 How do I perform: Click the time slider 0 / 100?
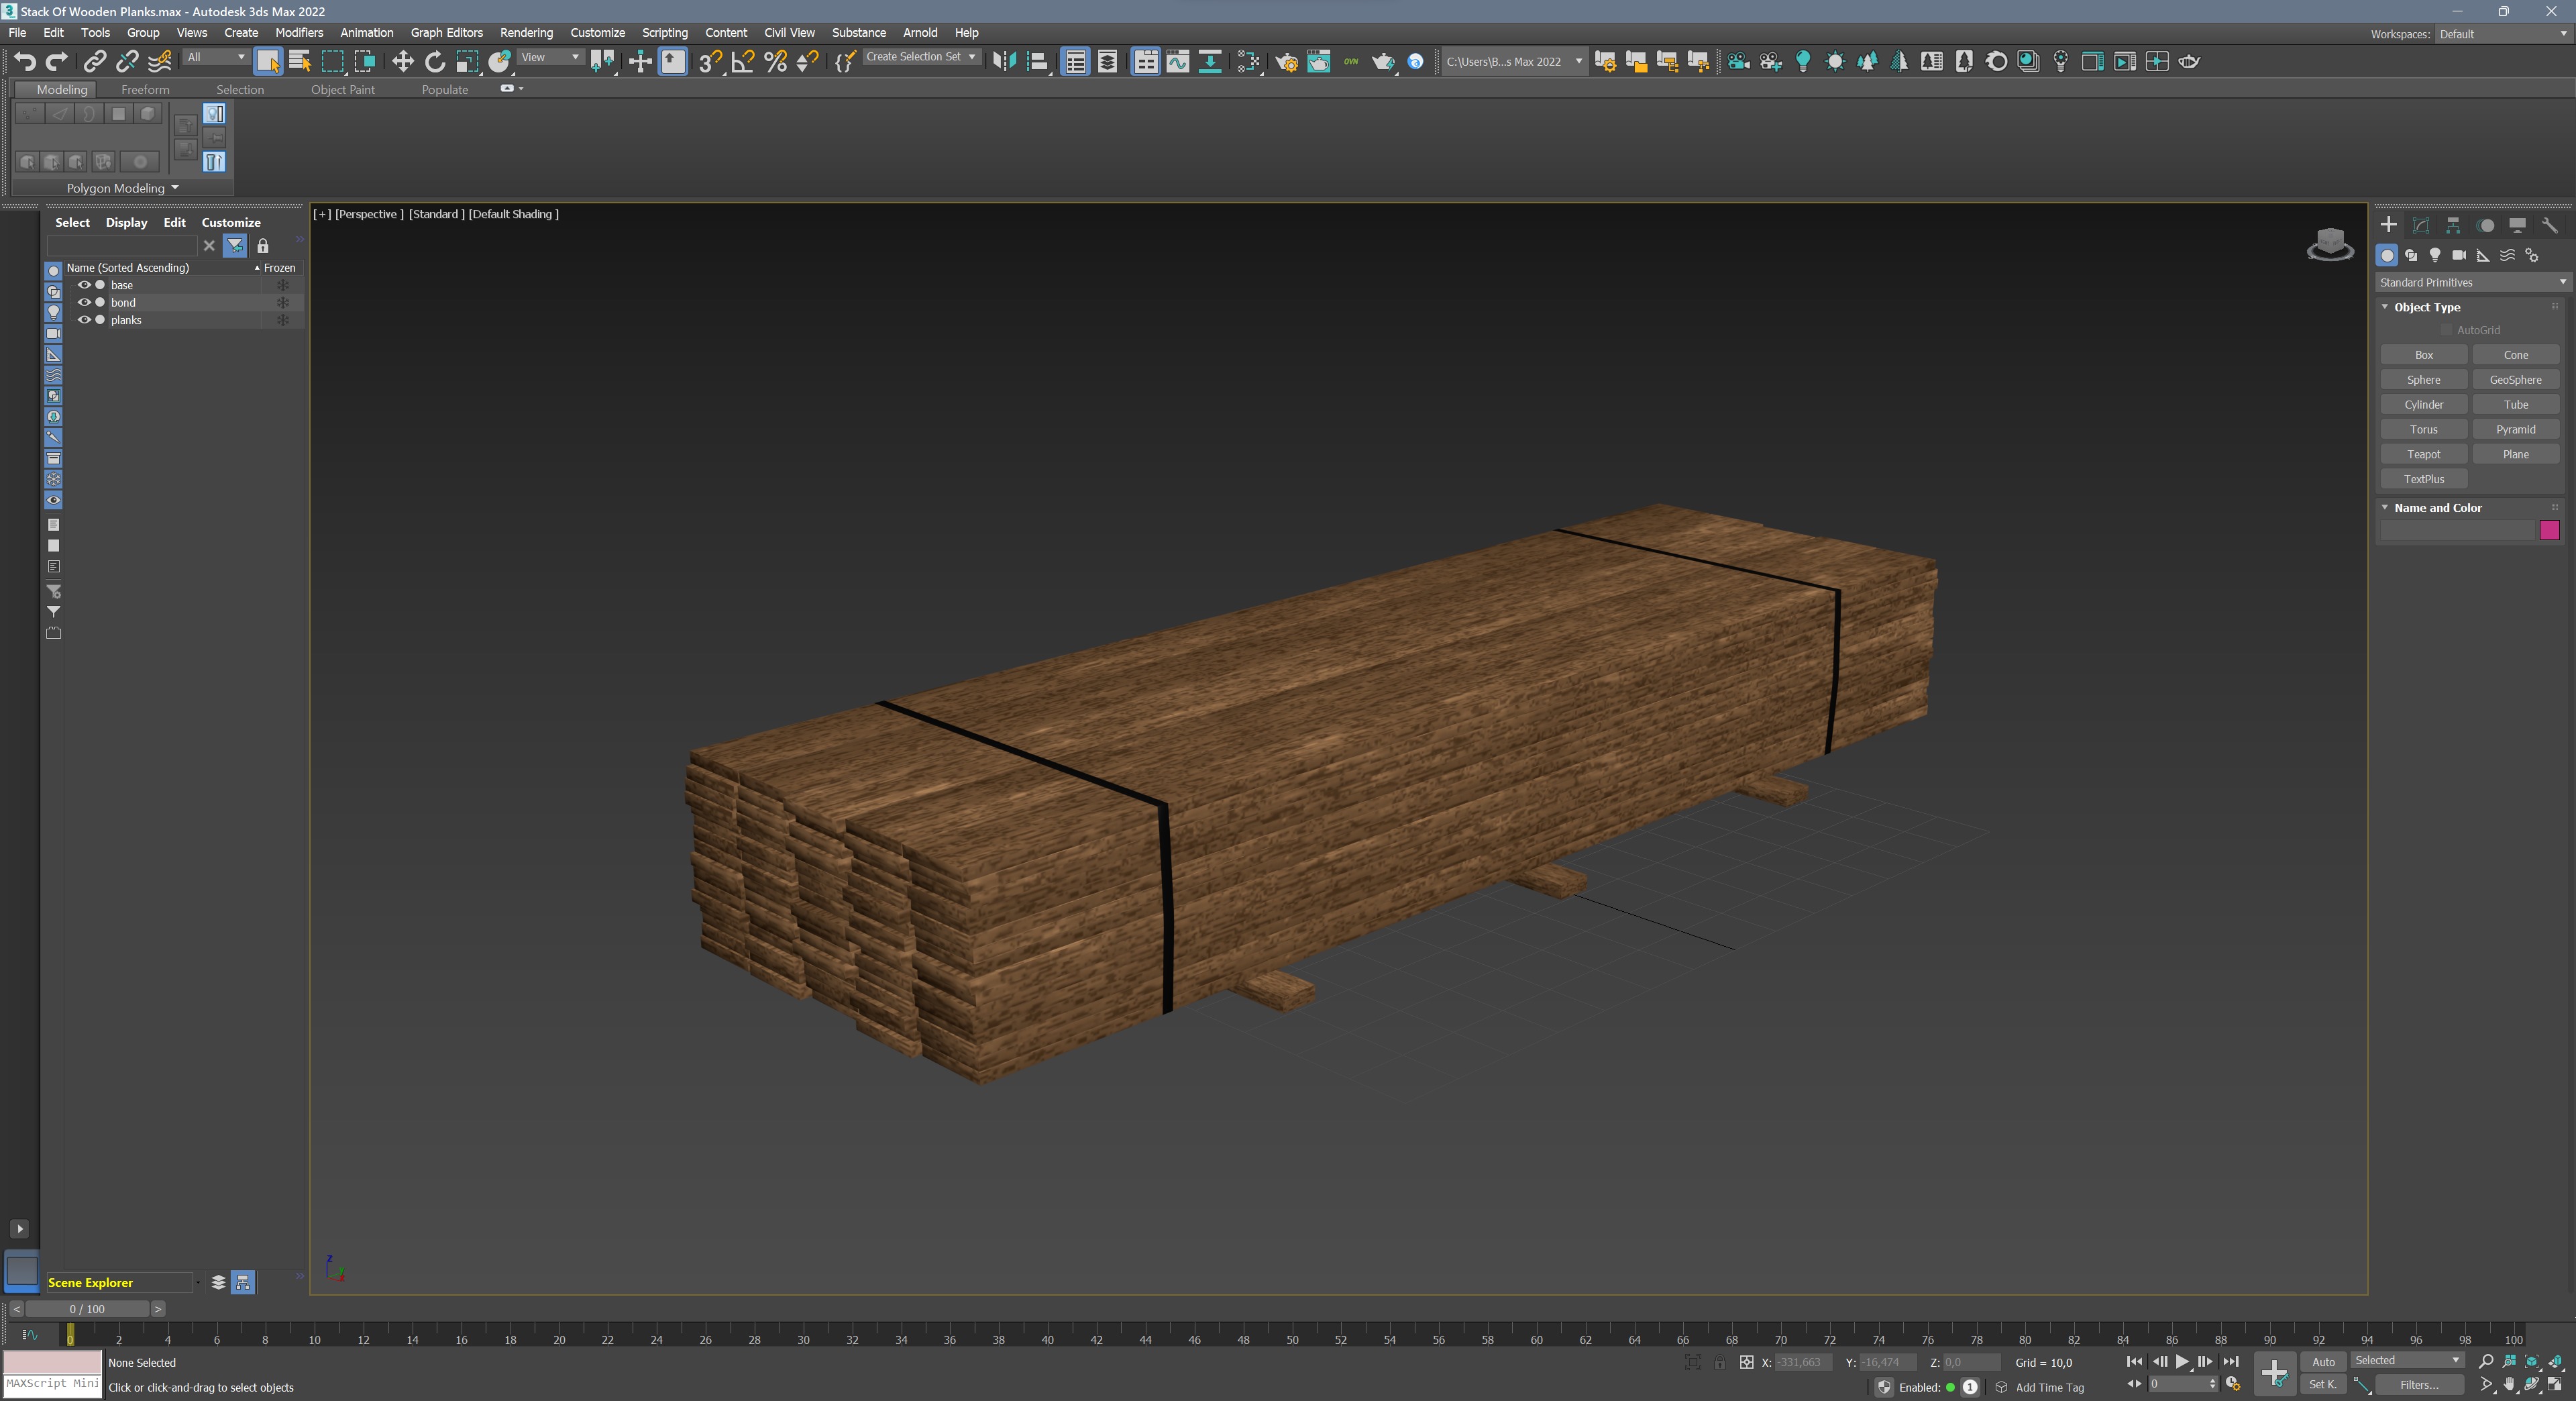[x=87, y=1309]
